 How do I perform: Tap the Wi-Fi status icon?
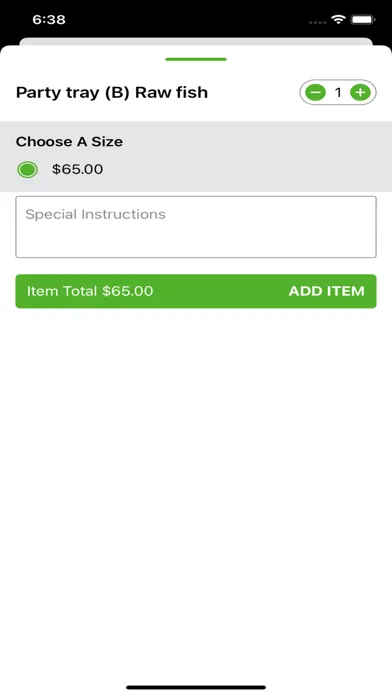(338, 20)
